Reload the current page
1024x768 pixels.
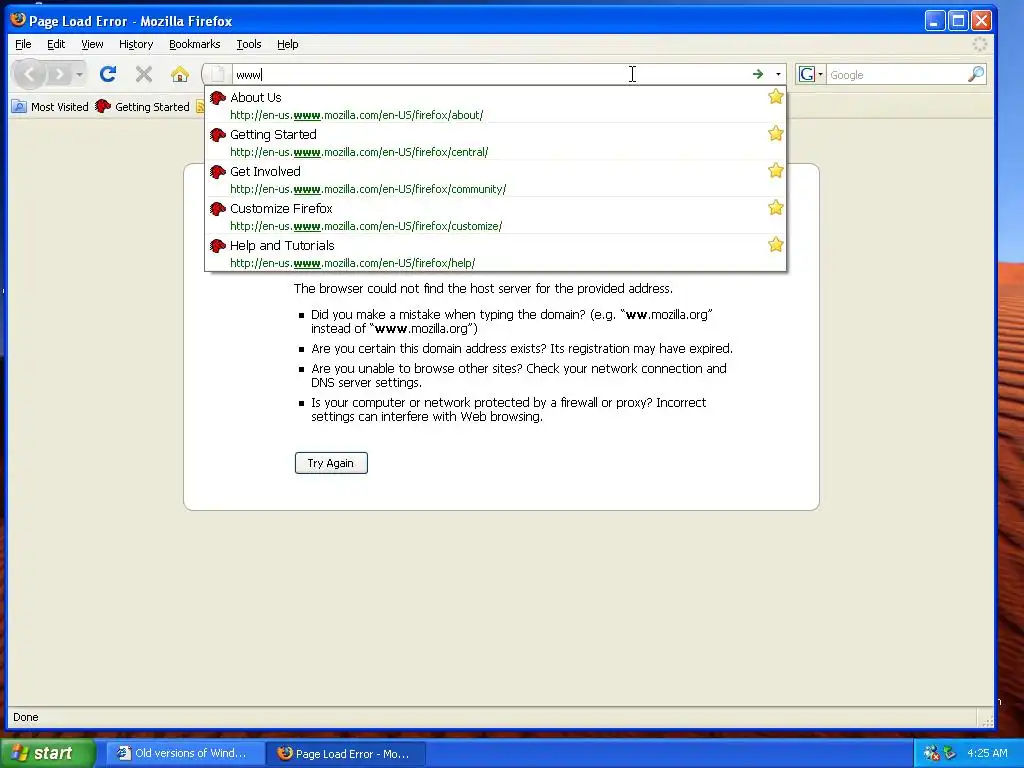(108, 74)
